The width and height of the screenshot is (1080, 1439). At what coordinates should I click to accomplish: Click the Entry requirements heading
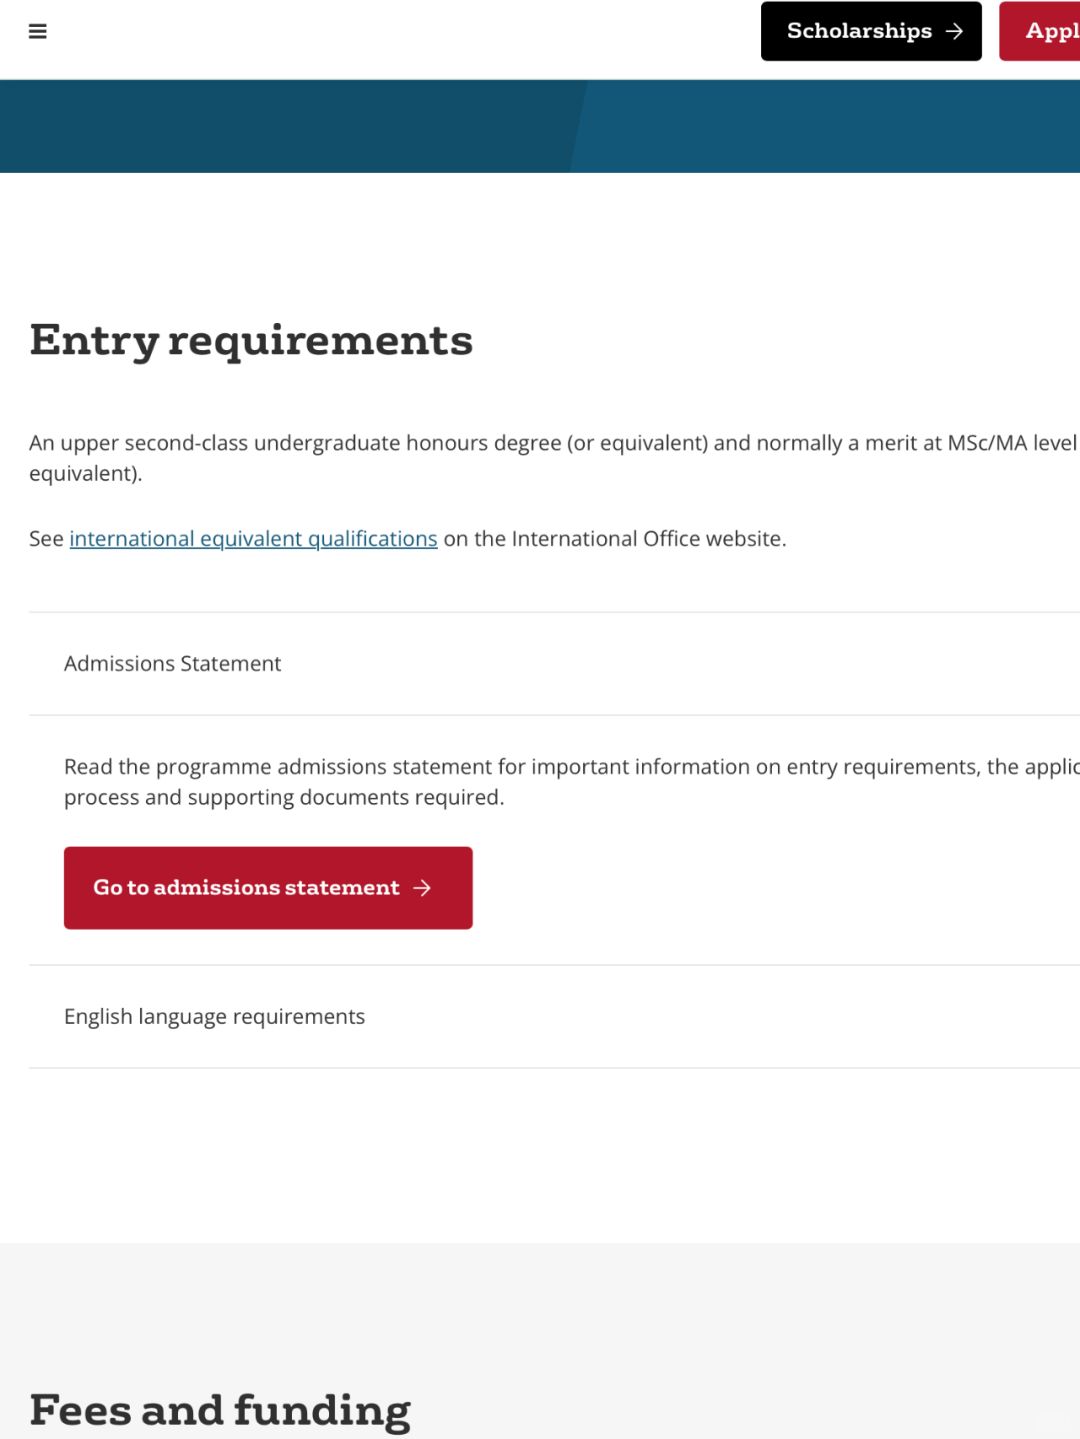click(x=251, y=340)
